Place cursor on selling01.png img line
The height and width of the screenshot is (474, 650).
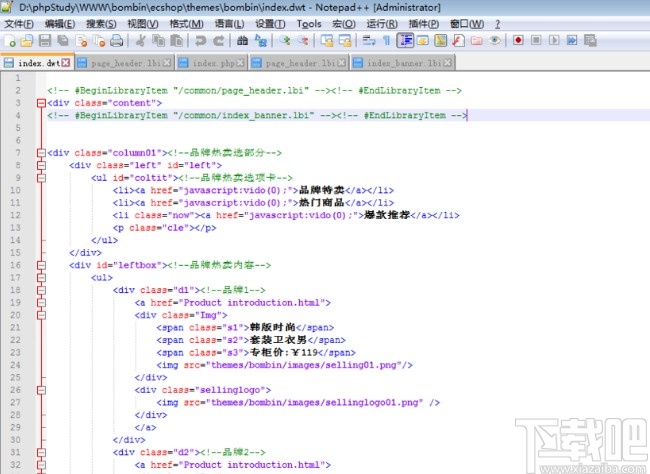(284, 365)
